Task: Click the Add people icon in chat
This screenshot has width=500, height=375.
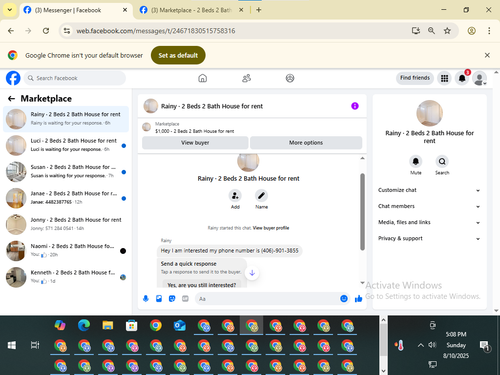Action: pyautogui.click(x=235, y=196)
